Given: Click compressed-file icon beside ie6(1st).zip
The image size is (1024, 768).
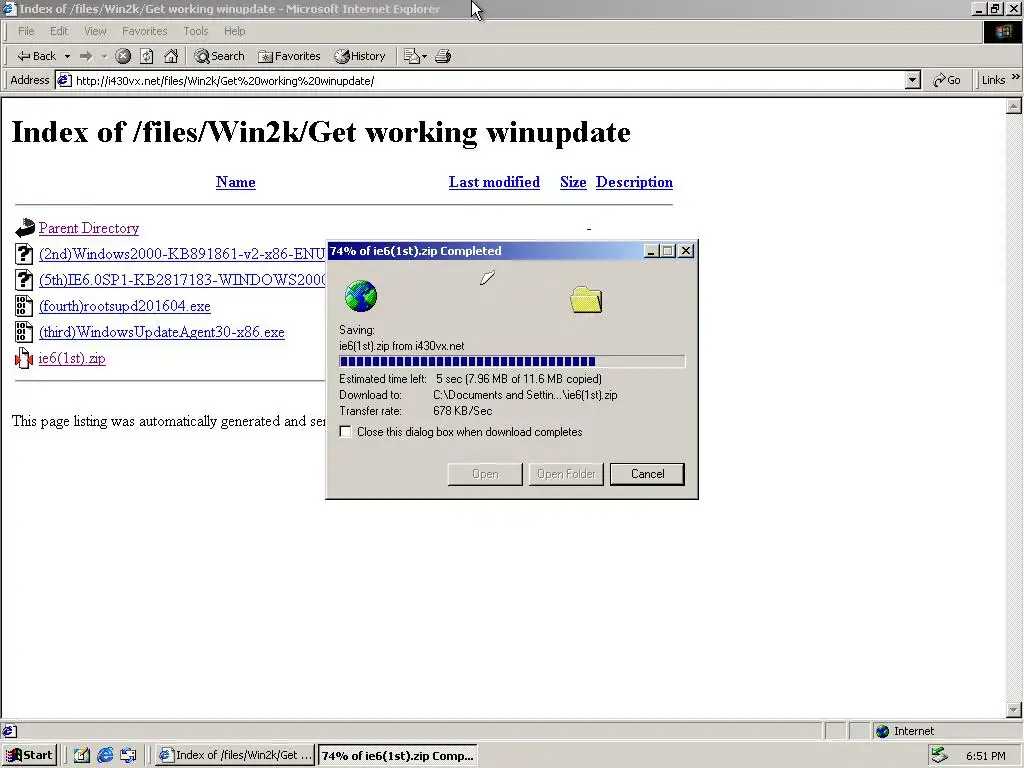Looking at the screenshot, I should point(24,359).
